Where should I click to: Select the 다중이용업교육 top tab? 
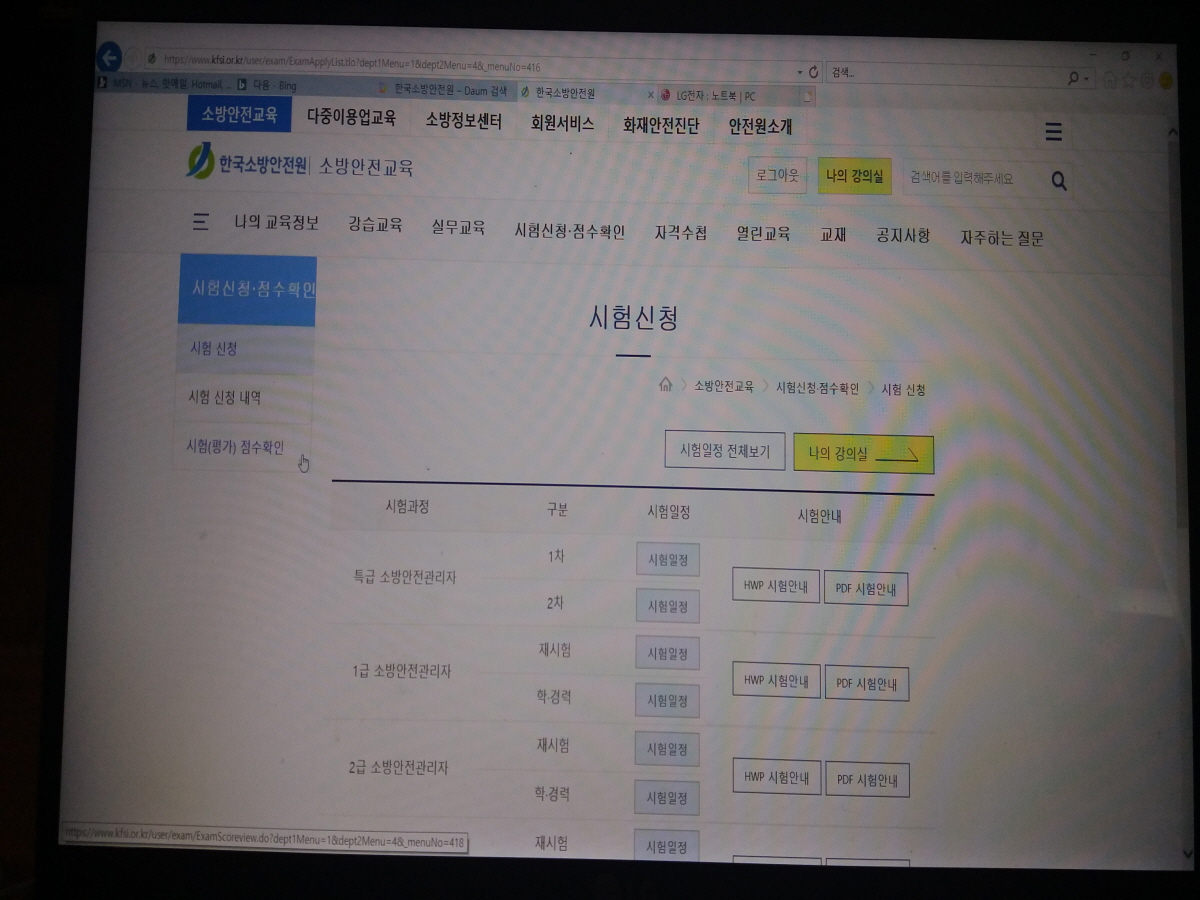[x=351, y=118]
